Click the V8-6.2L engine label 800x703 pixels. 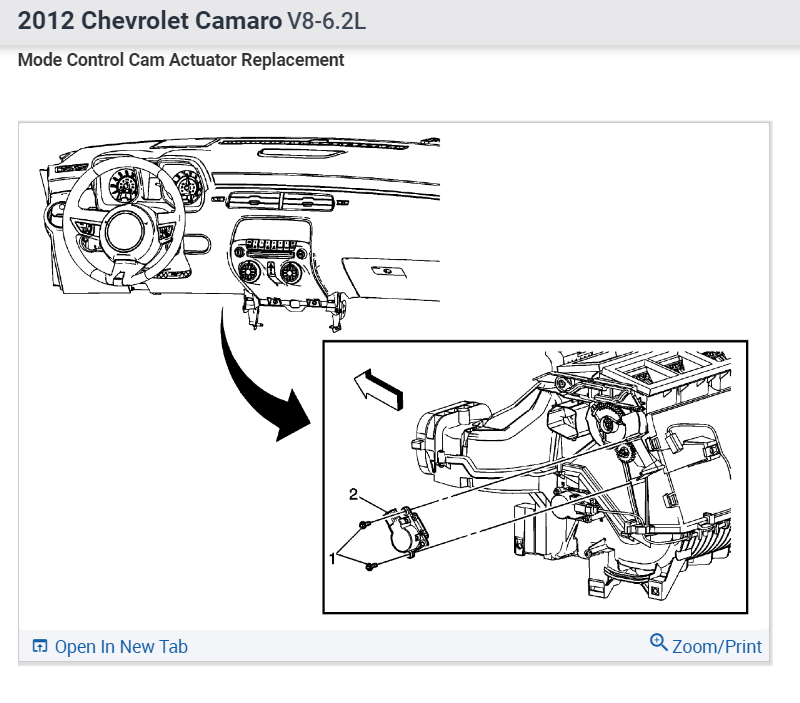pos(327,21)
